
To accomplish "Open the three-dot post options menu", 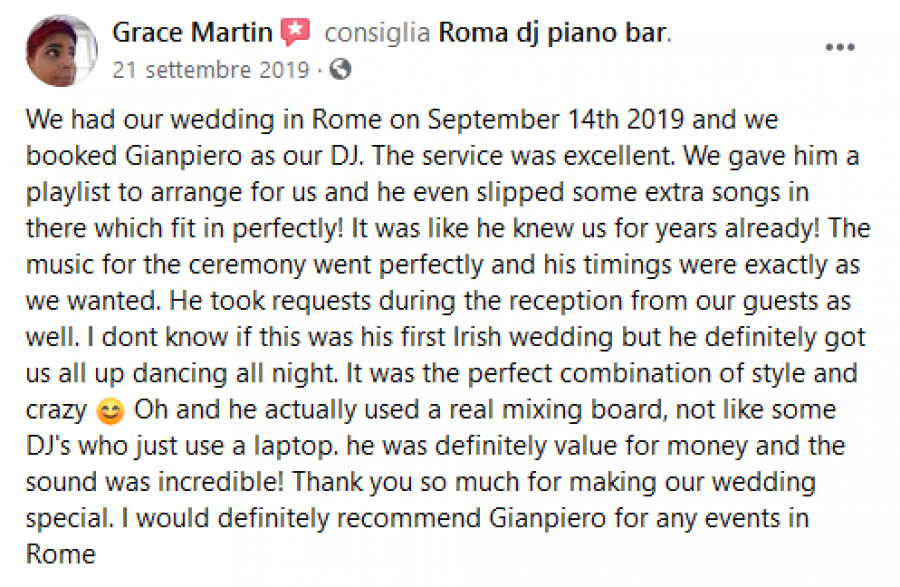I will tap(838, 49).
